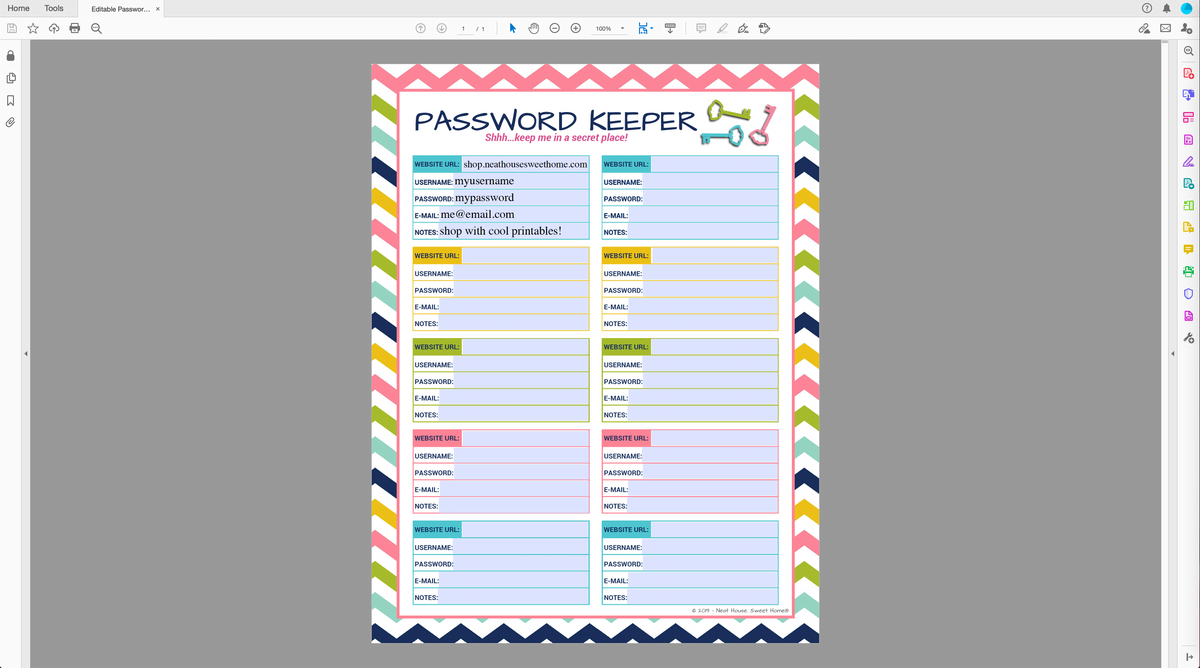Zoom in using the plus icon
Image resolution: width=1200 pixels, height=668 pixels.
pyautogui.click(x=575, y=27)
